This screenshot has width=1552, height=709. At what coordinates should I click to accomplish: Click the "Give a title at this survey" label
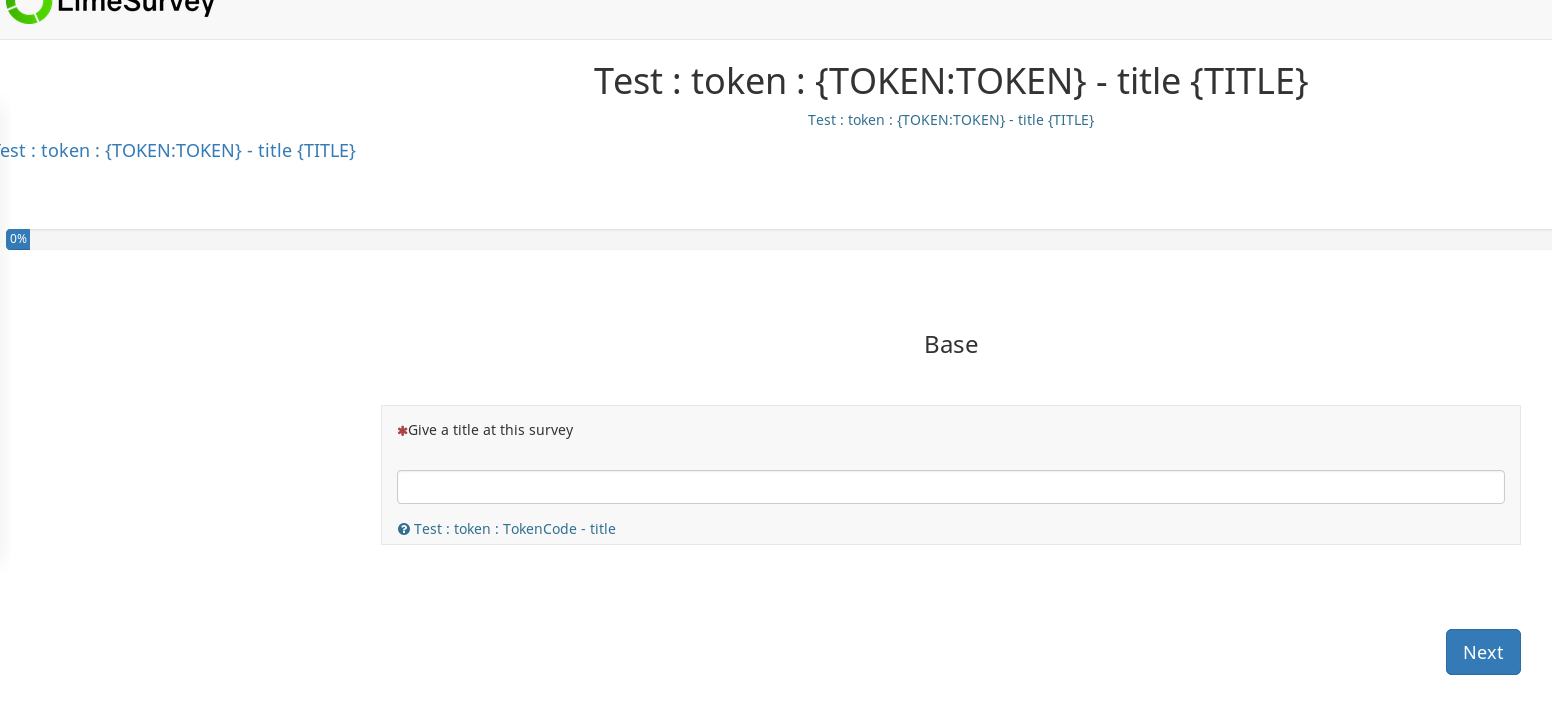[490, 430]
